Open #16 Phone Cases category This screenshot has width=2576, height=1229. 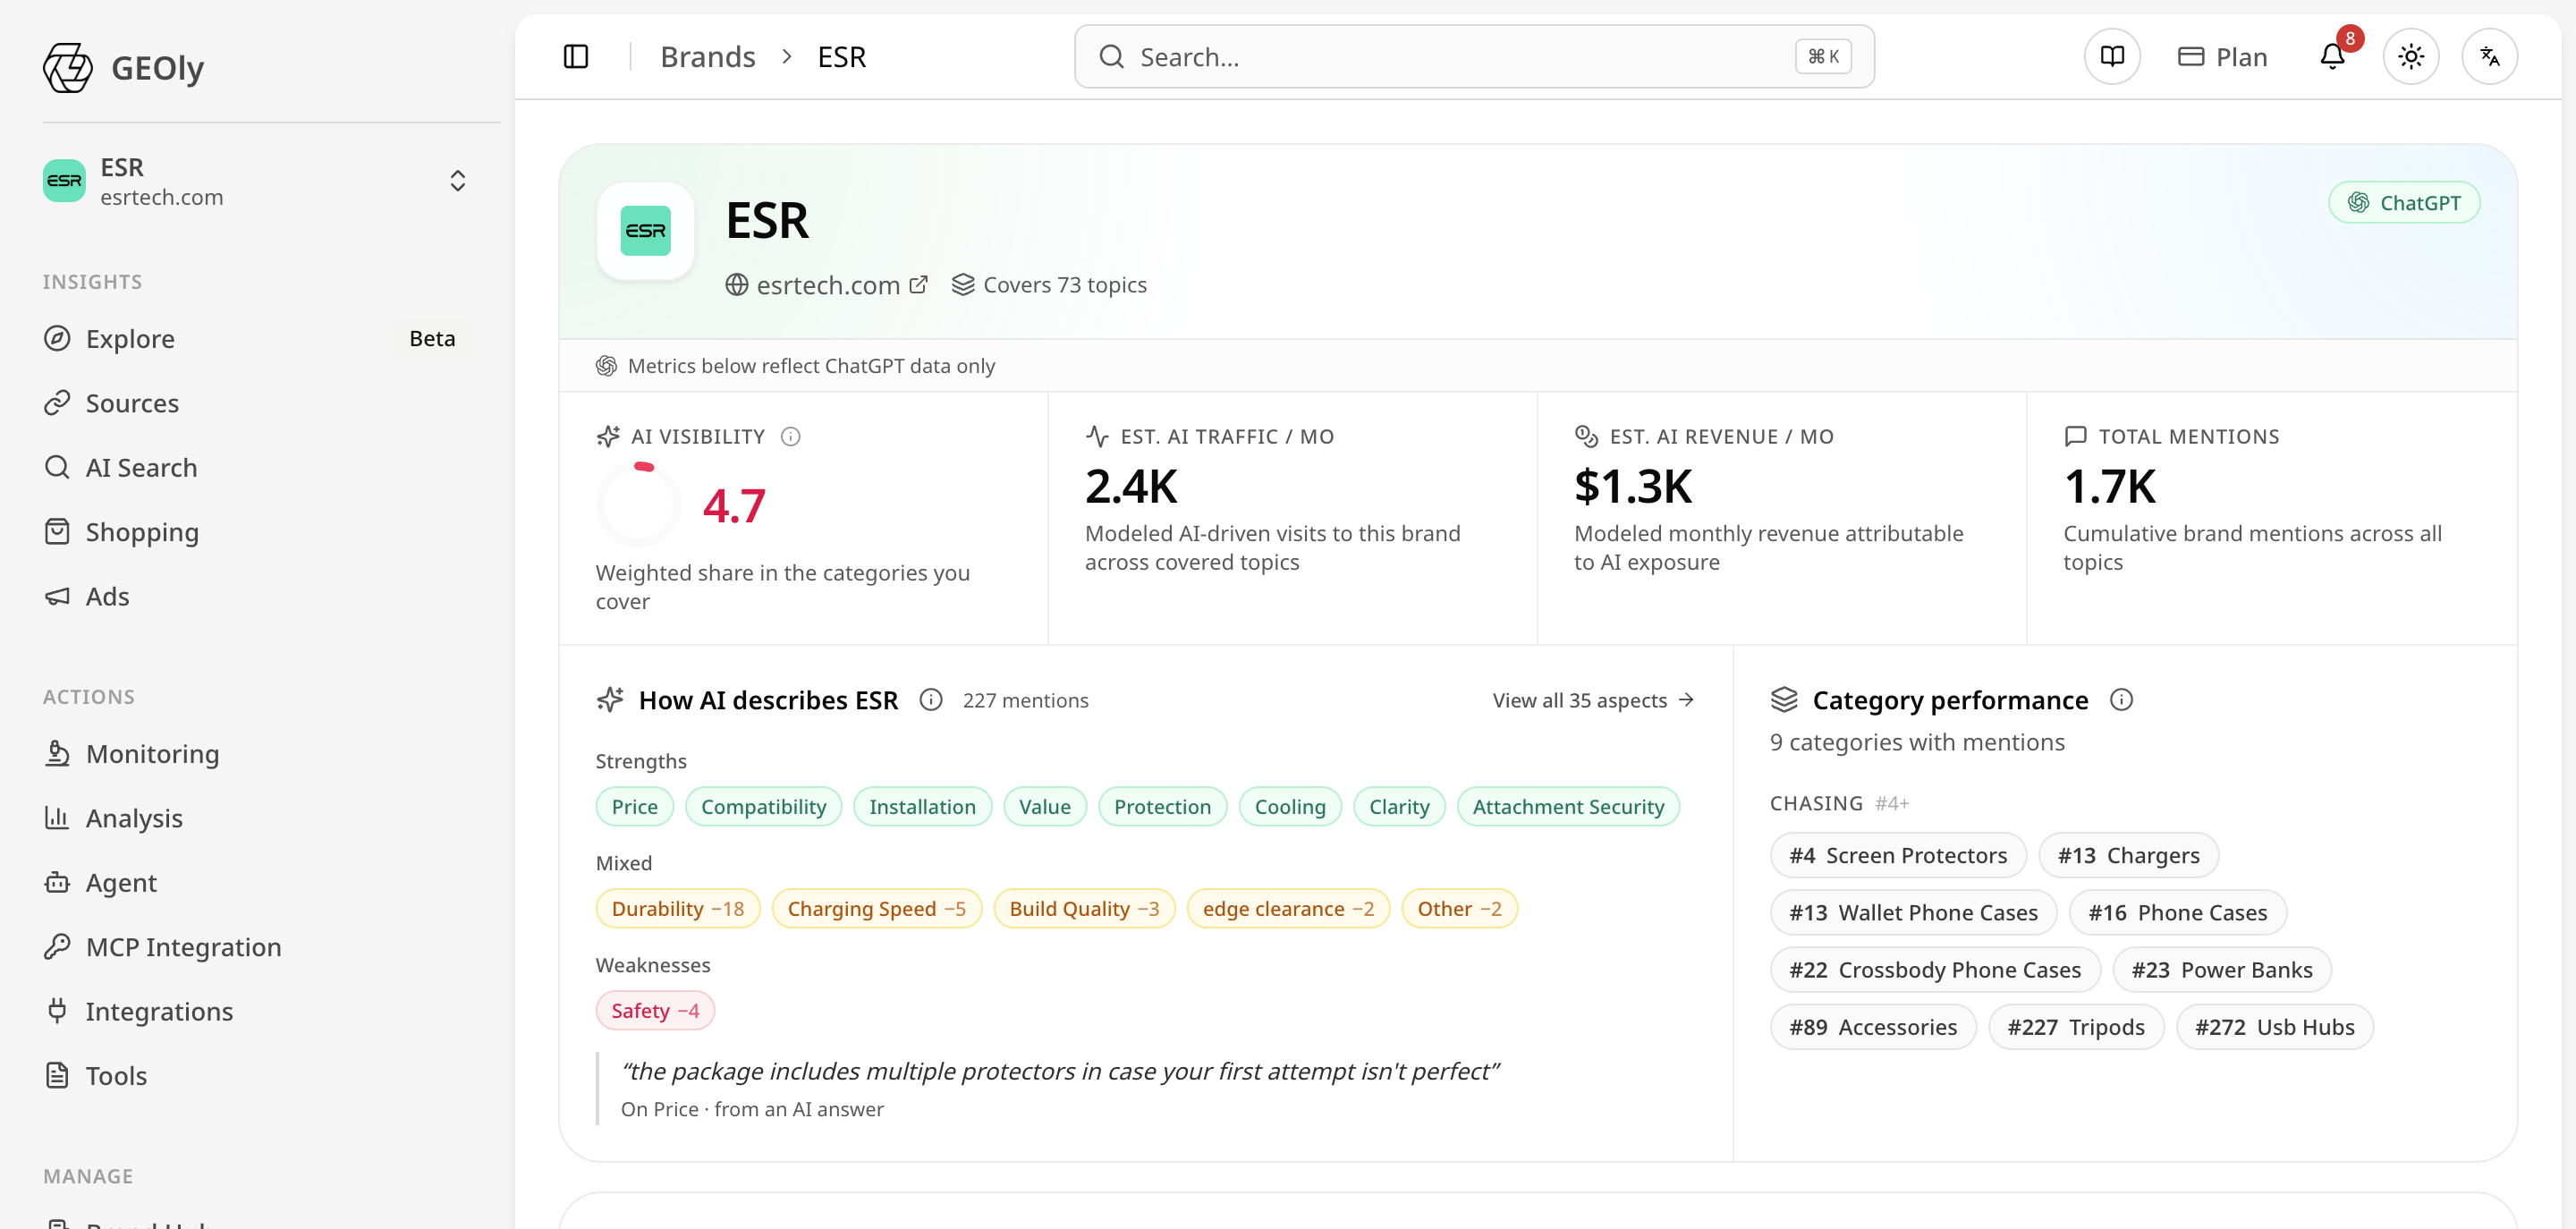point(2177,912)
